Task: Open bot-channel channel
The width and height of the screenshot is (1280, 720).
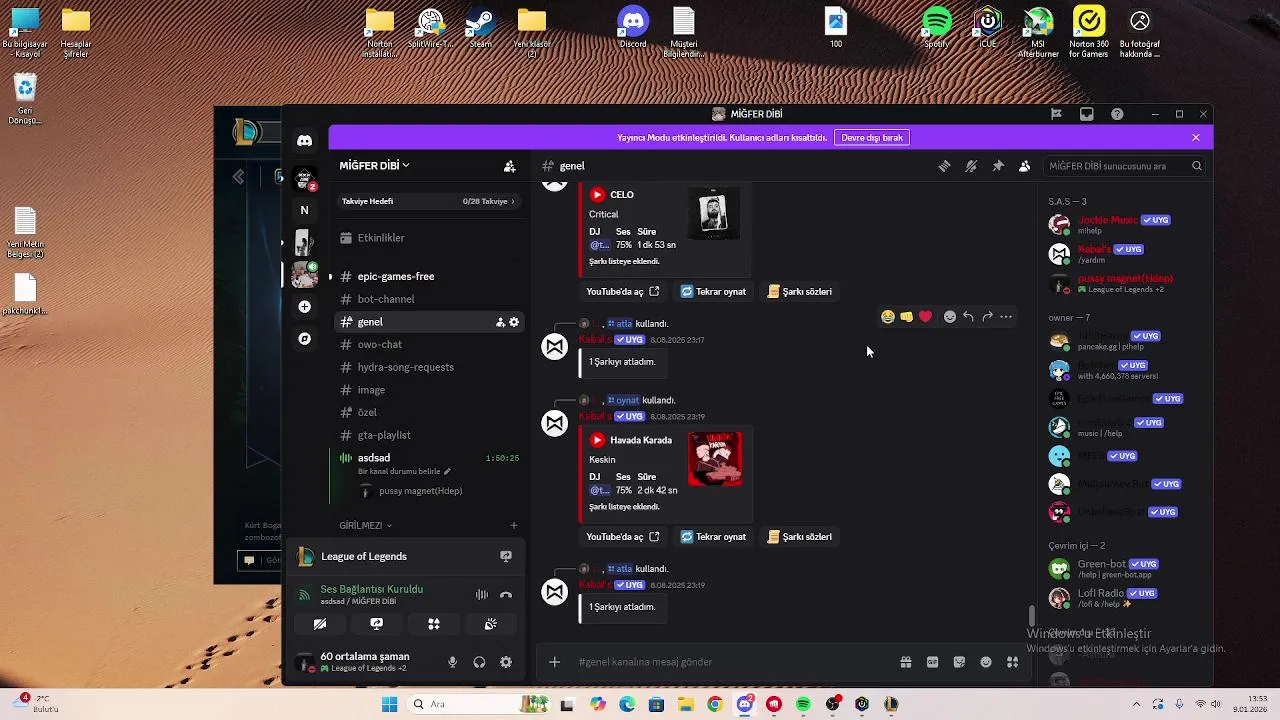Action: (428, 299)
